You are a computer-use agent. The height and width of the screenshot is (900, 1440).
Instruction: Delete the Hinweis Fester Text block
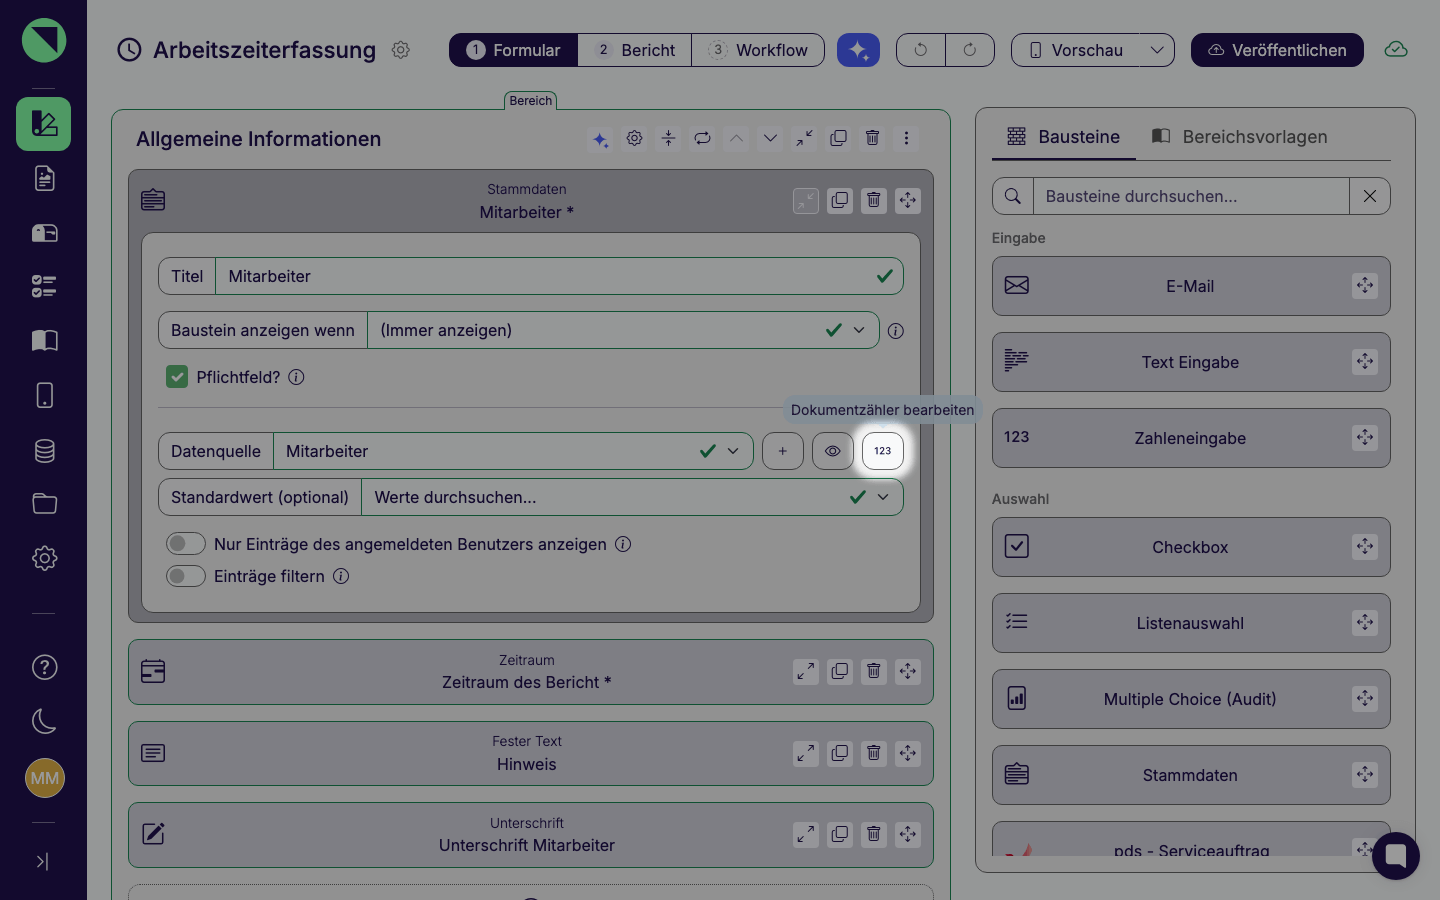[874, 753]
